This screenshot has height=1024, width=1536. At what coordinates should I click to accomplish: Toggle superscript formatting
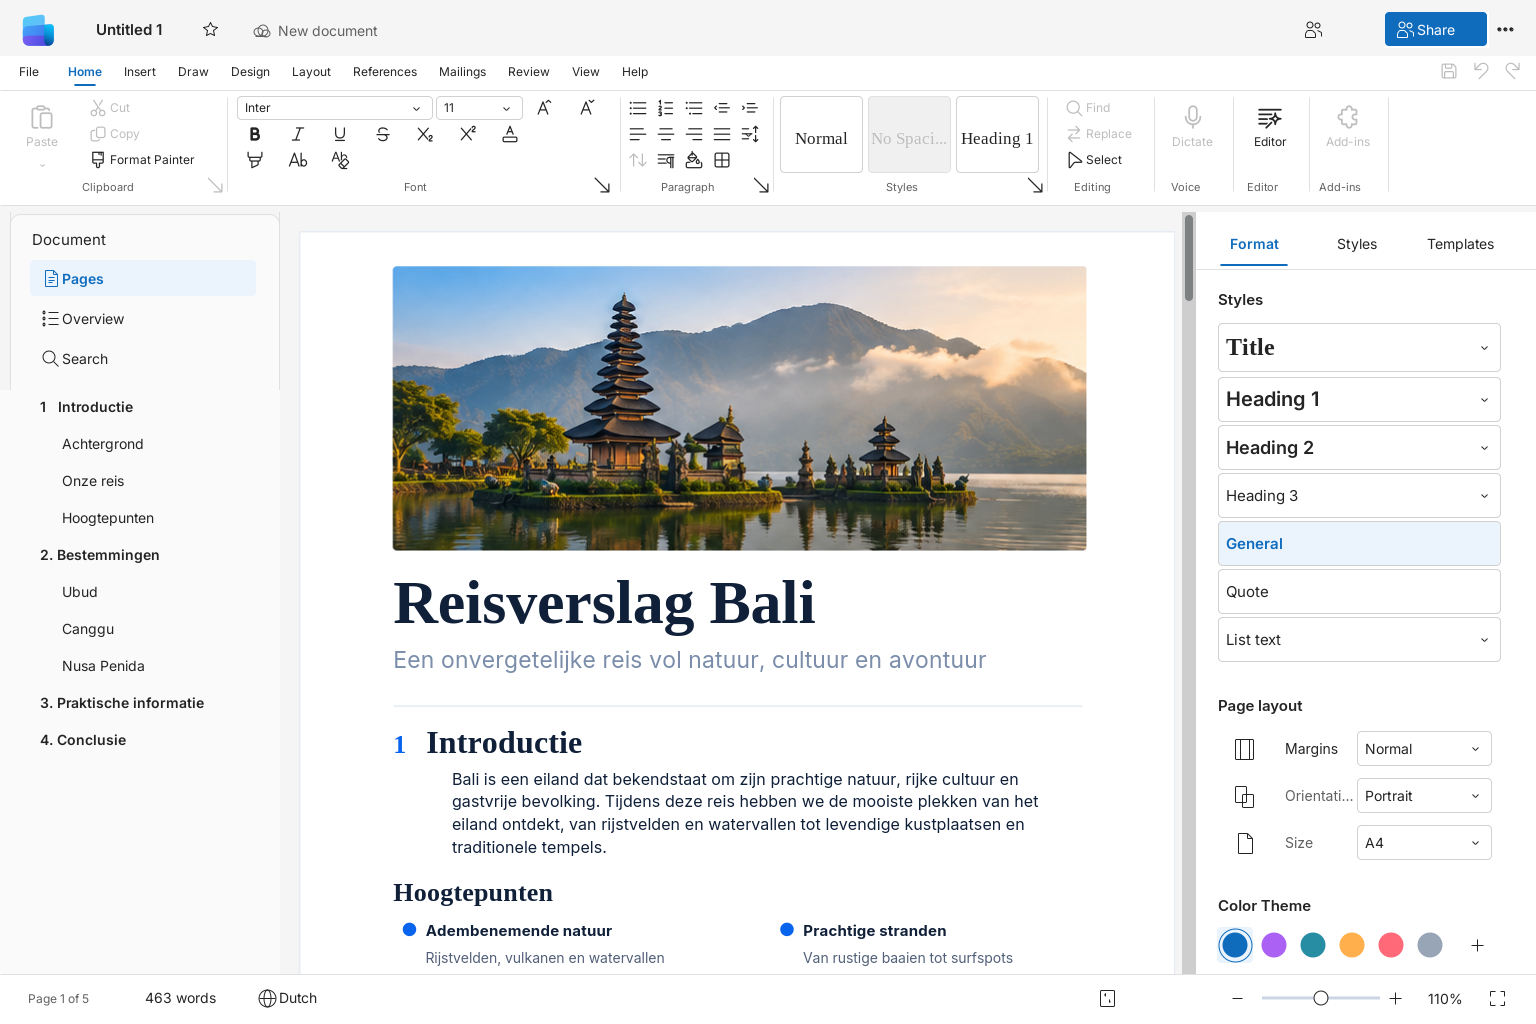(x=468, y=134)
